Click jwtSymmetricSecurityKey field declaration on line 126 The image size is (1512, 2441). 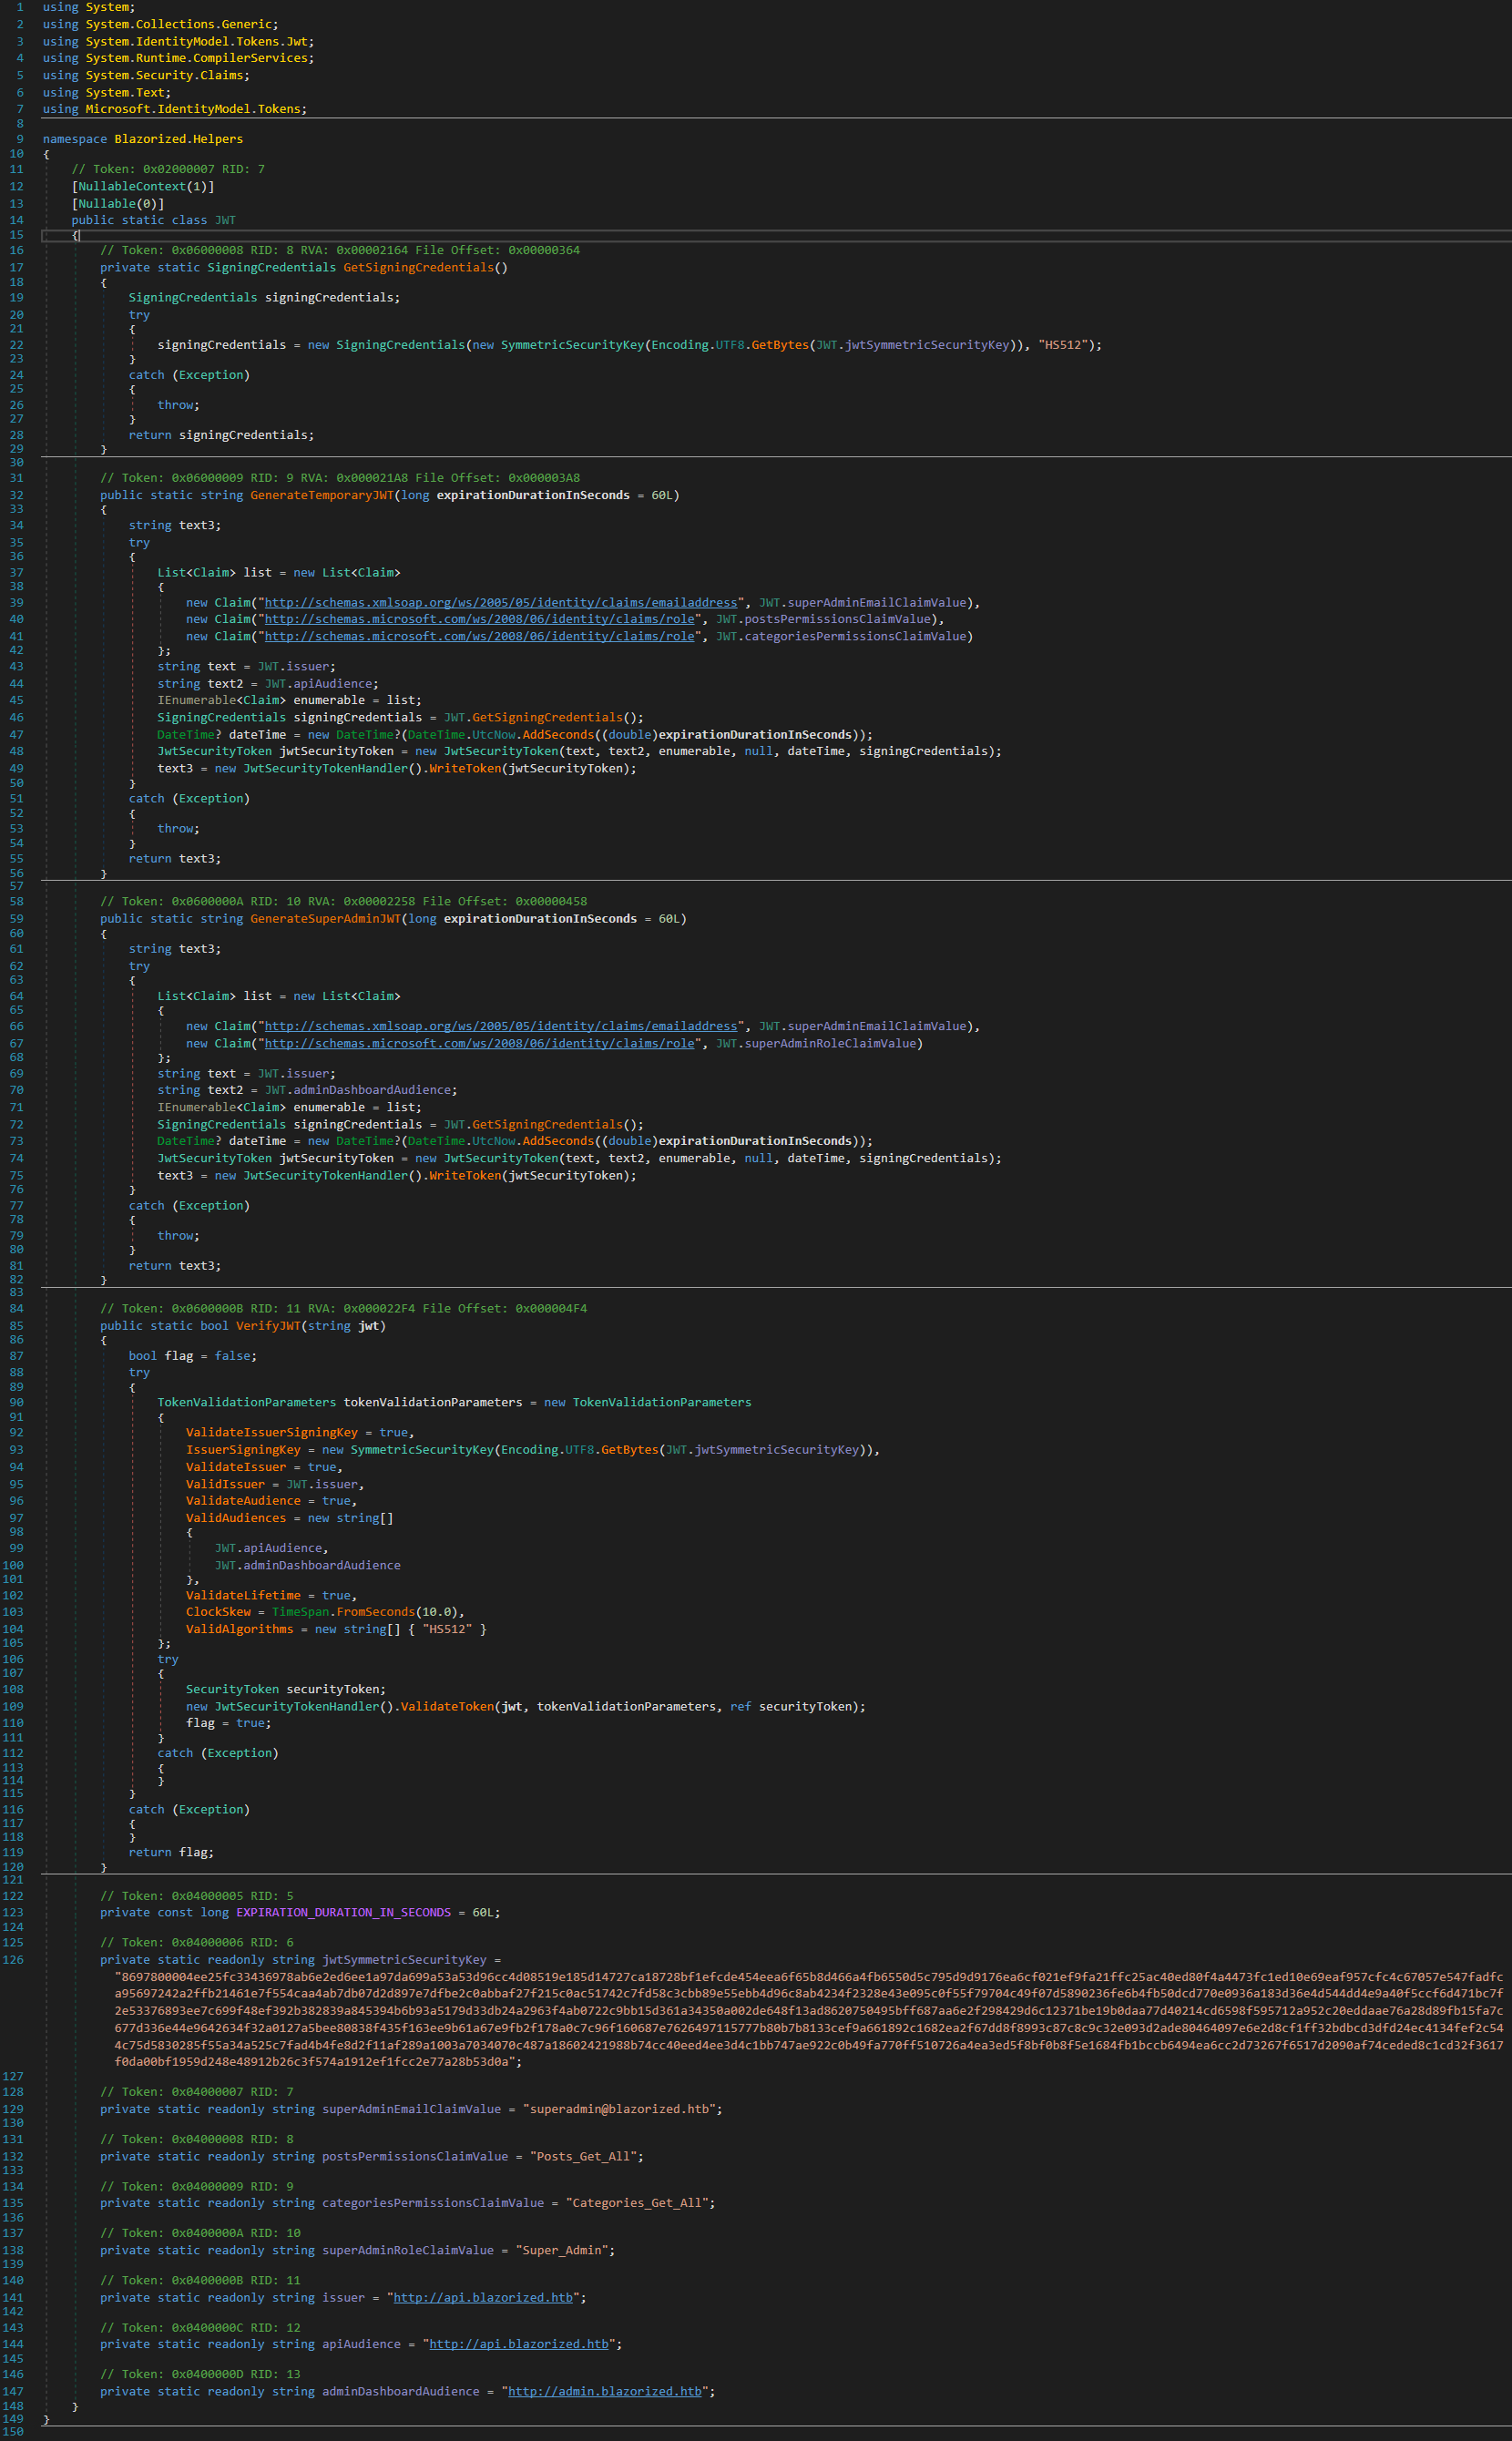404,1959
